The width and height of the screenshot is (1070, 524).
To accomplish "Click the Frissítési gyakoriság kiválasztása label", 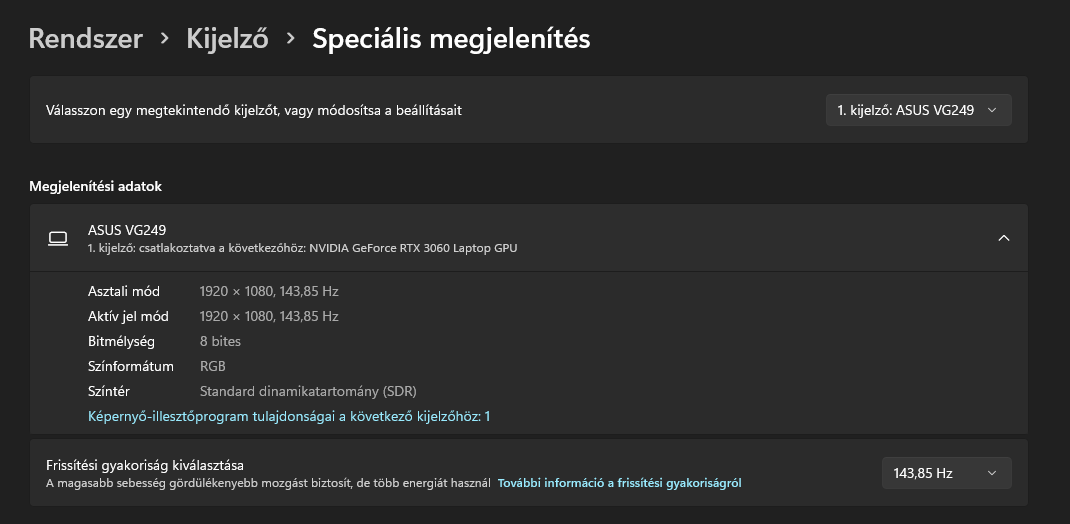I will point(145,465).
